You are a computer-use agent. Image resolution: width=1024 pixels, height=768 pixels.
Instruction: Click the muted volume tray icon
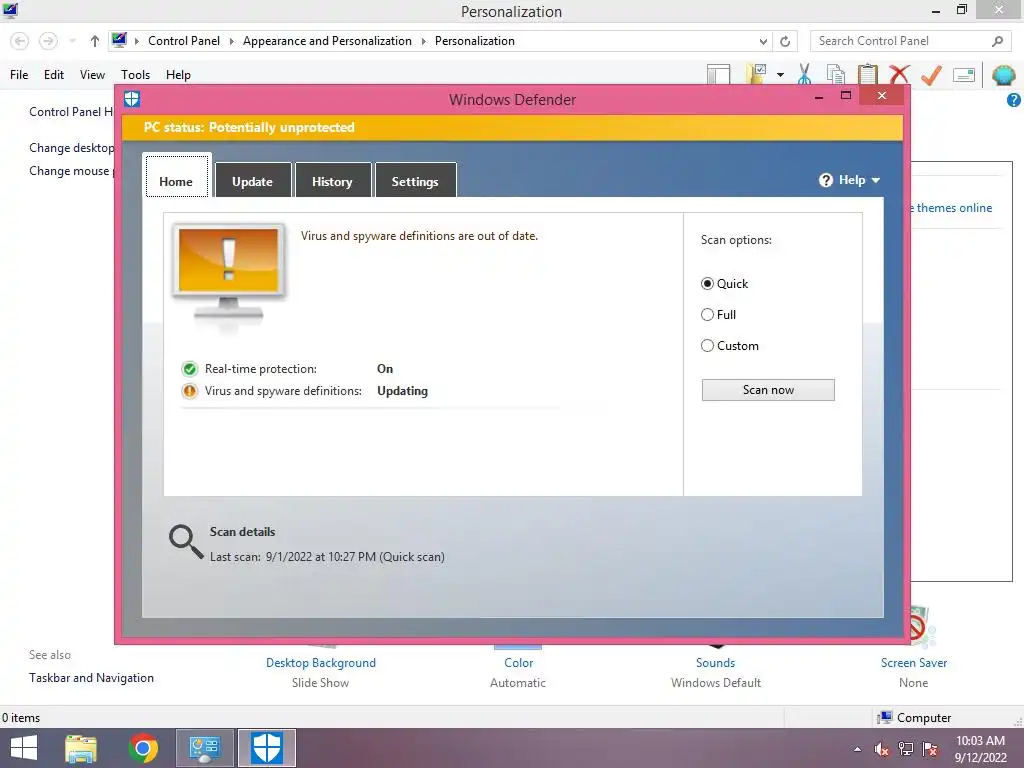coord(881,749)
